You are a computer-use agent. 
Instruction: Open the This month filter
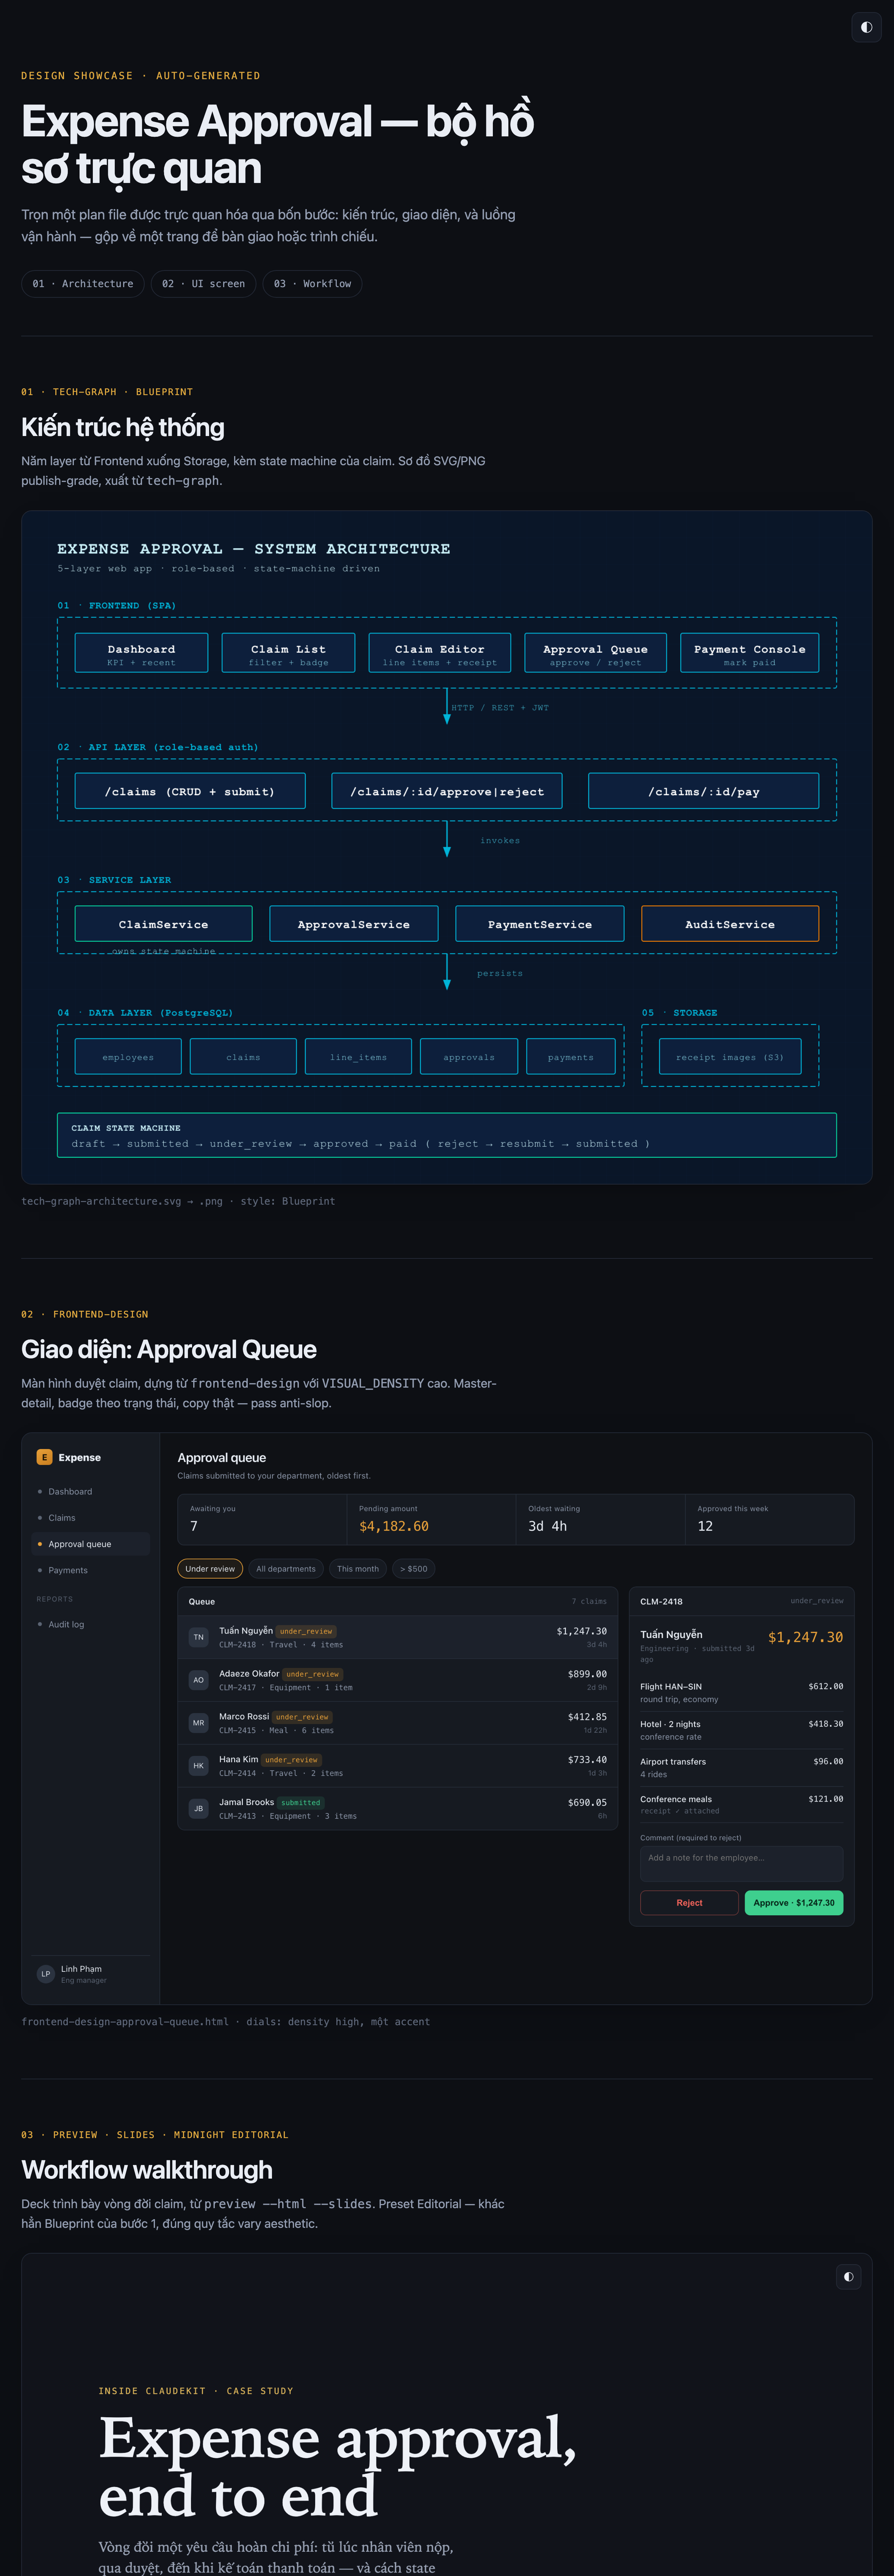(358, 1568)
